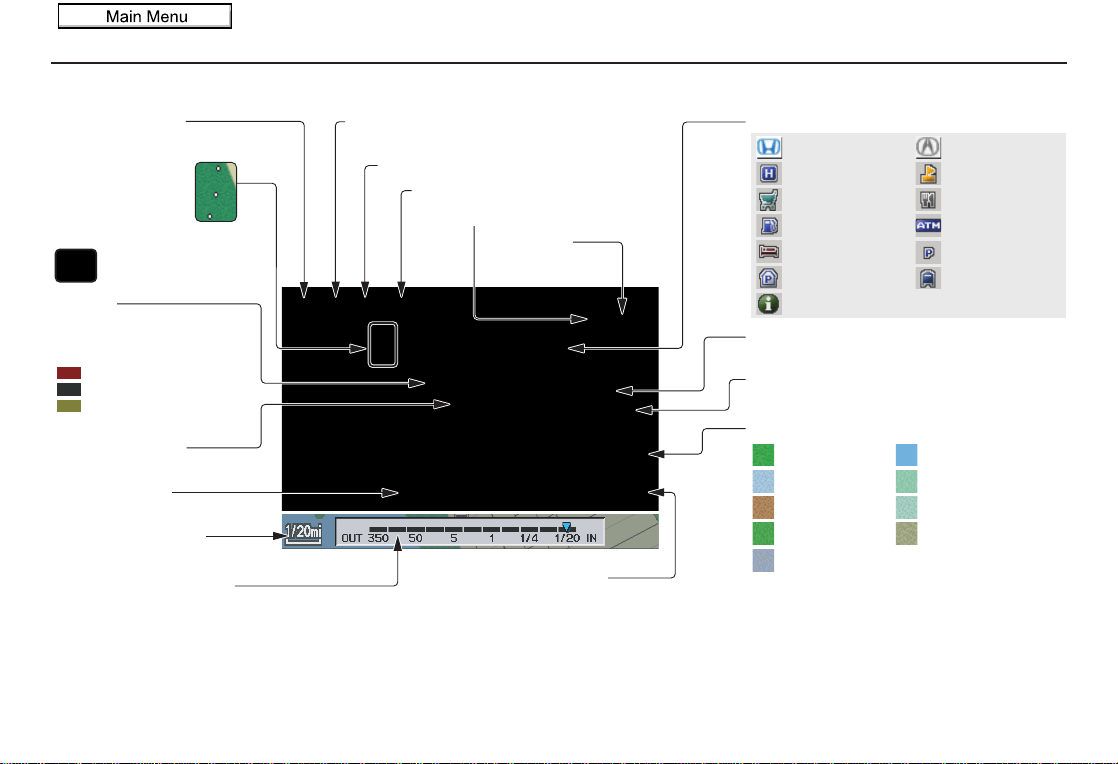1118x764 pixels.
Task: Pick the olive yellow road color swatch
Action: (69, 406)
